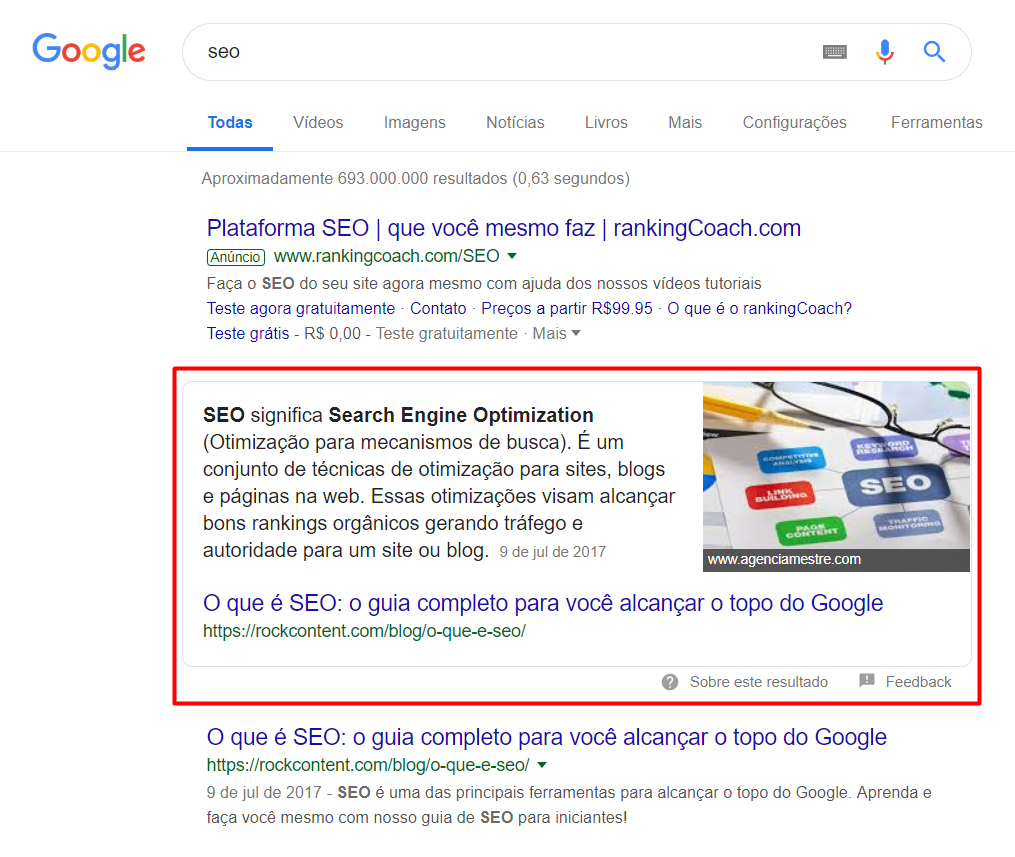The height and width of the screenshot is (857, 1015).
Task: Expand the dropdown arrow beside rankingcoach.com/SEO
Action: tap(512, 256)
